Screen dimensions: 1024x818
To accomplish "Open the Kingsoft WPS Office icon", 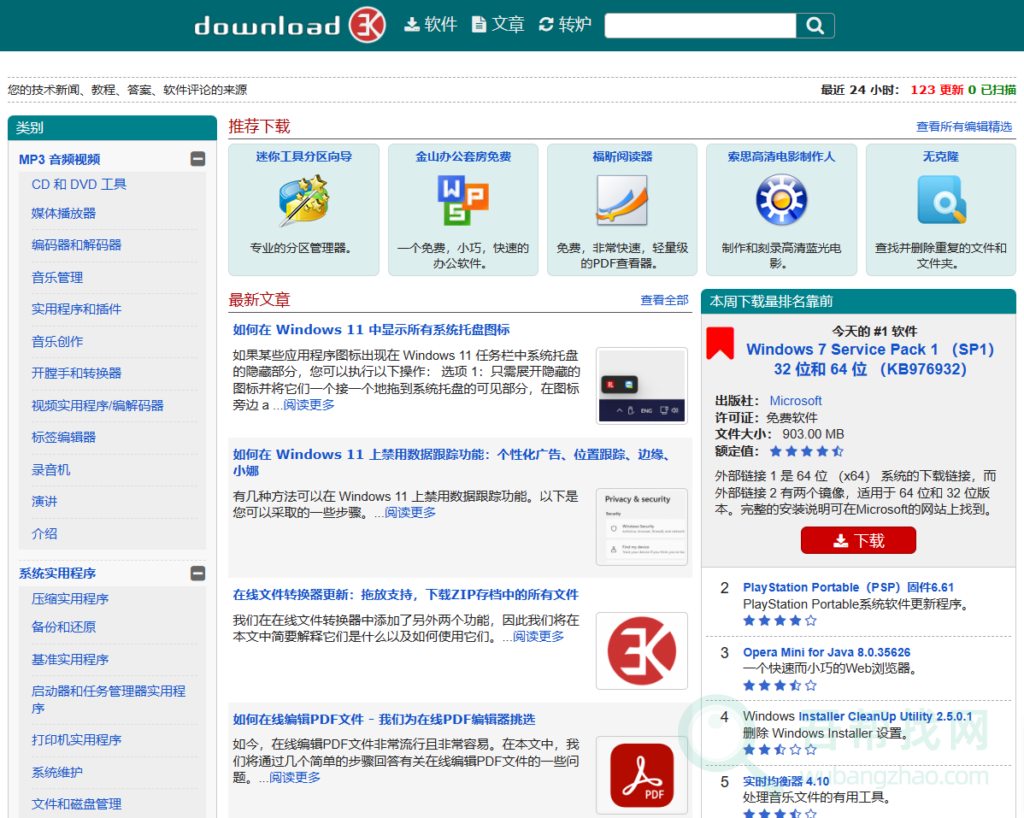I will point(463,201).
